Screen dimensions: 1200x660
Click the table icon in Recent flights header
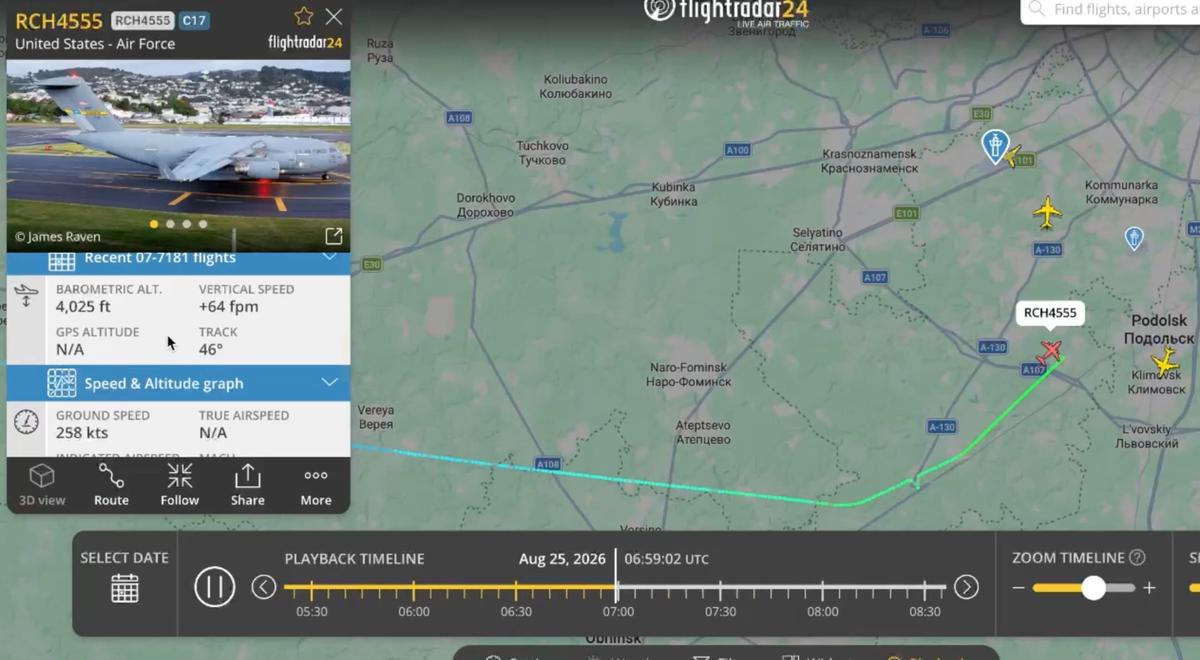61,260
